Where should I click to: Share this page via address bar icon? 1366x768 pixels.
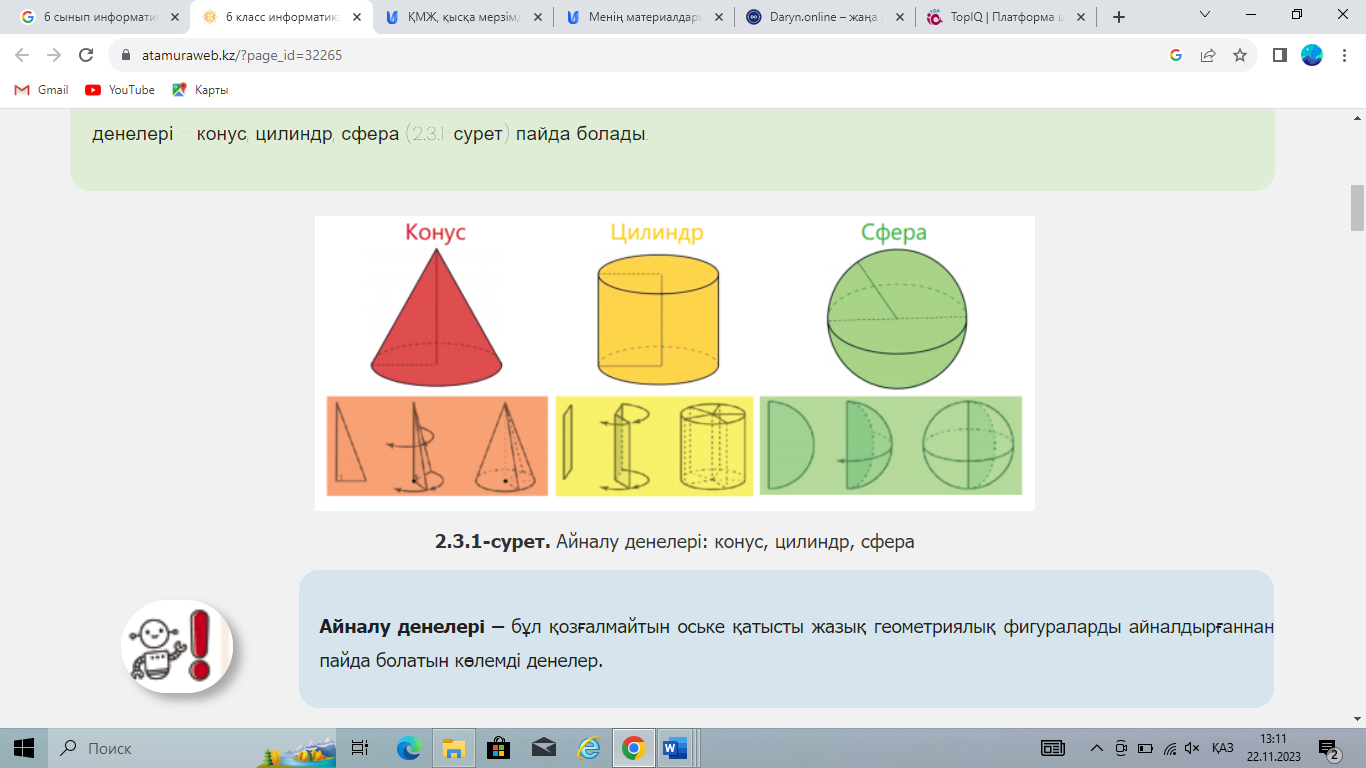1208,56
